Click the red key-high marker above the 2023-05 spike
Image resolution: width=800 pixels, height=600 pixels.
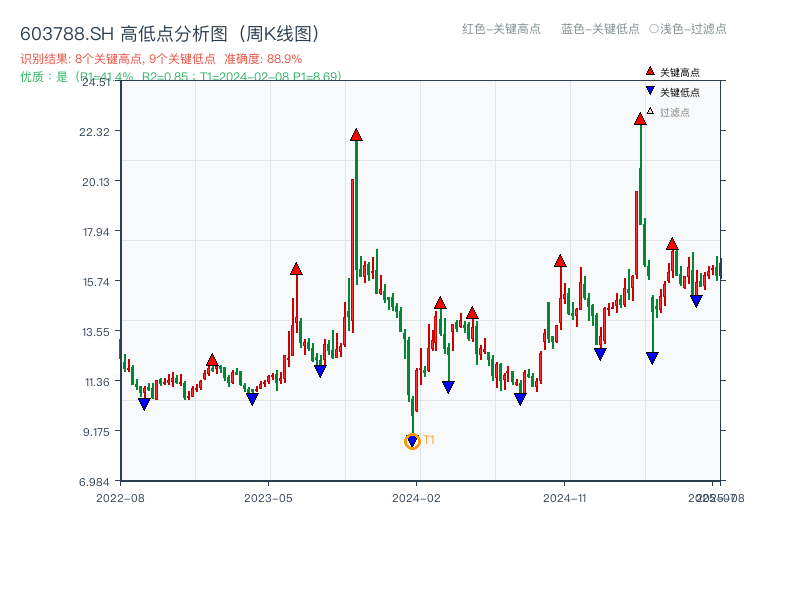coord(297,267)
